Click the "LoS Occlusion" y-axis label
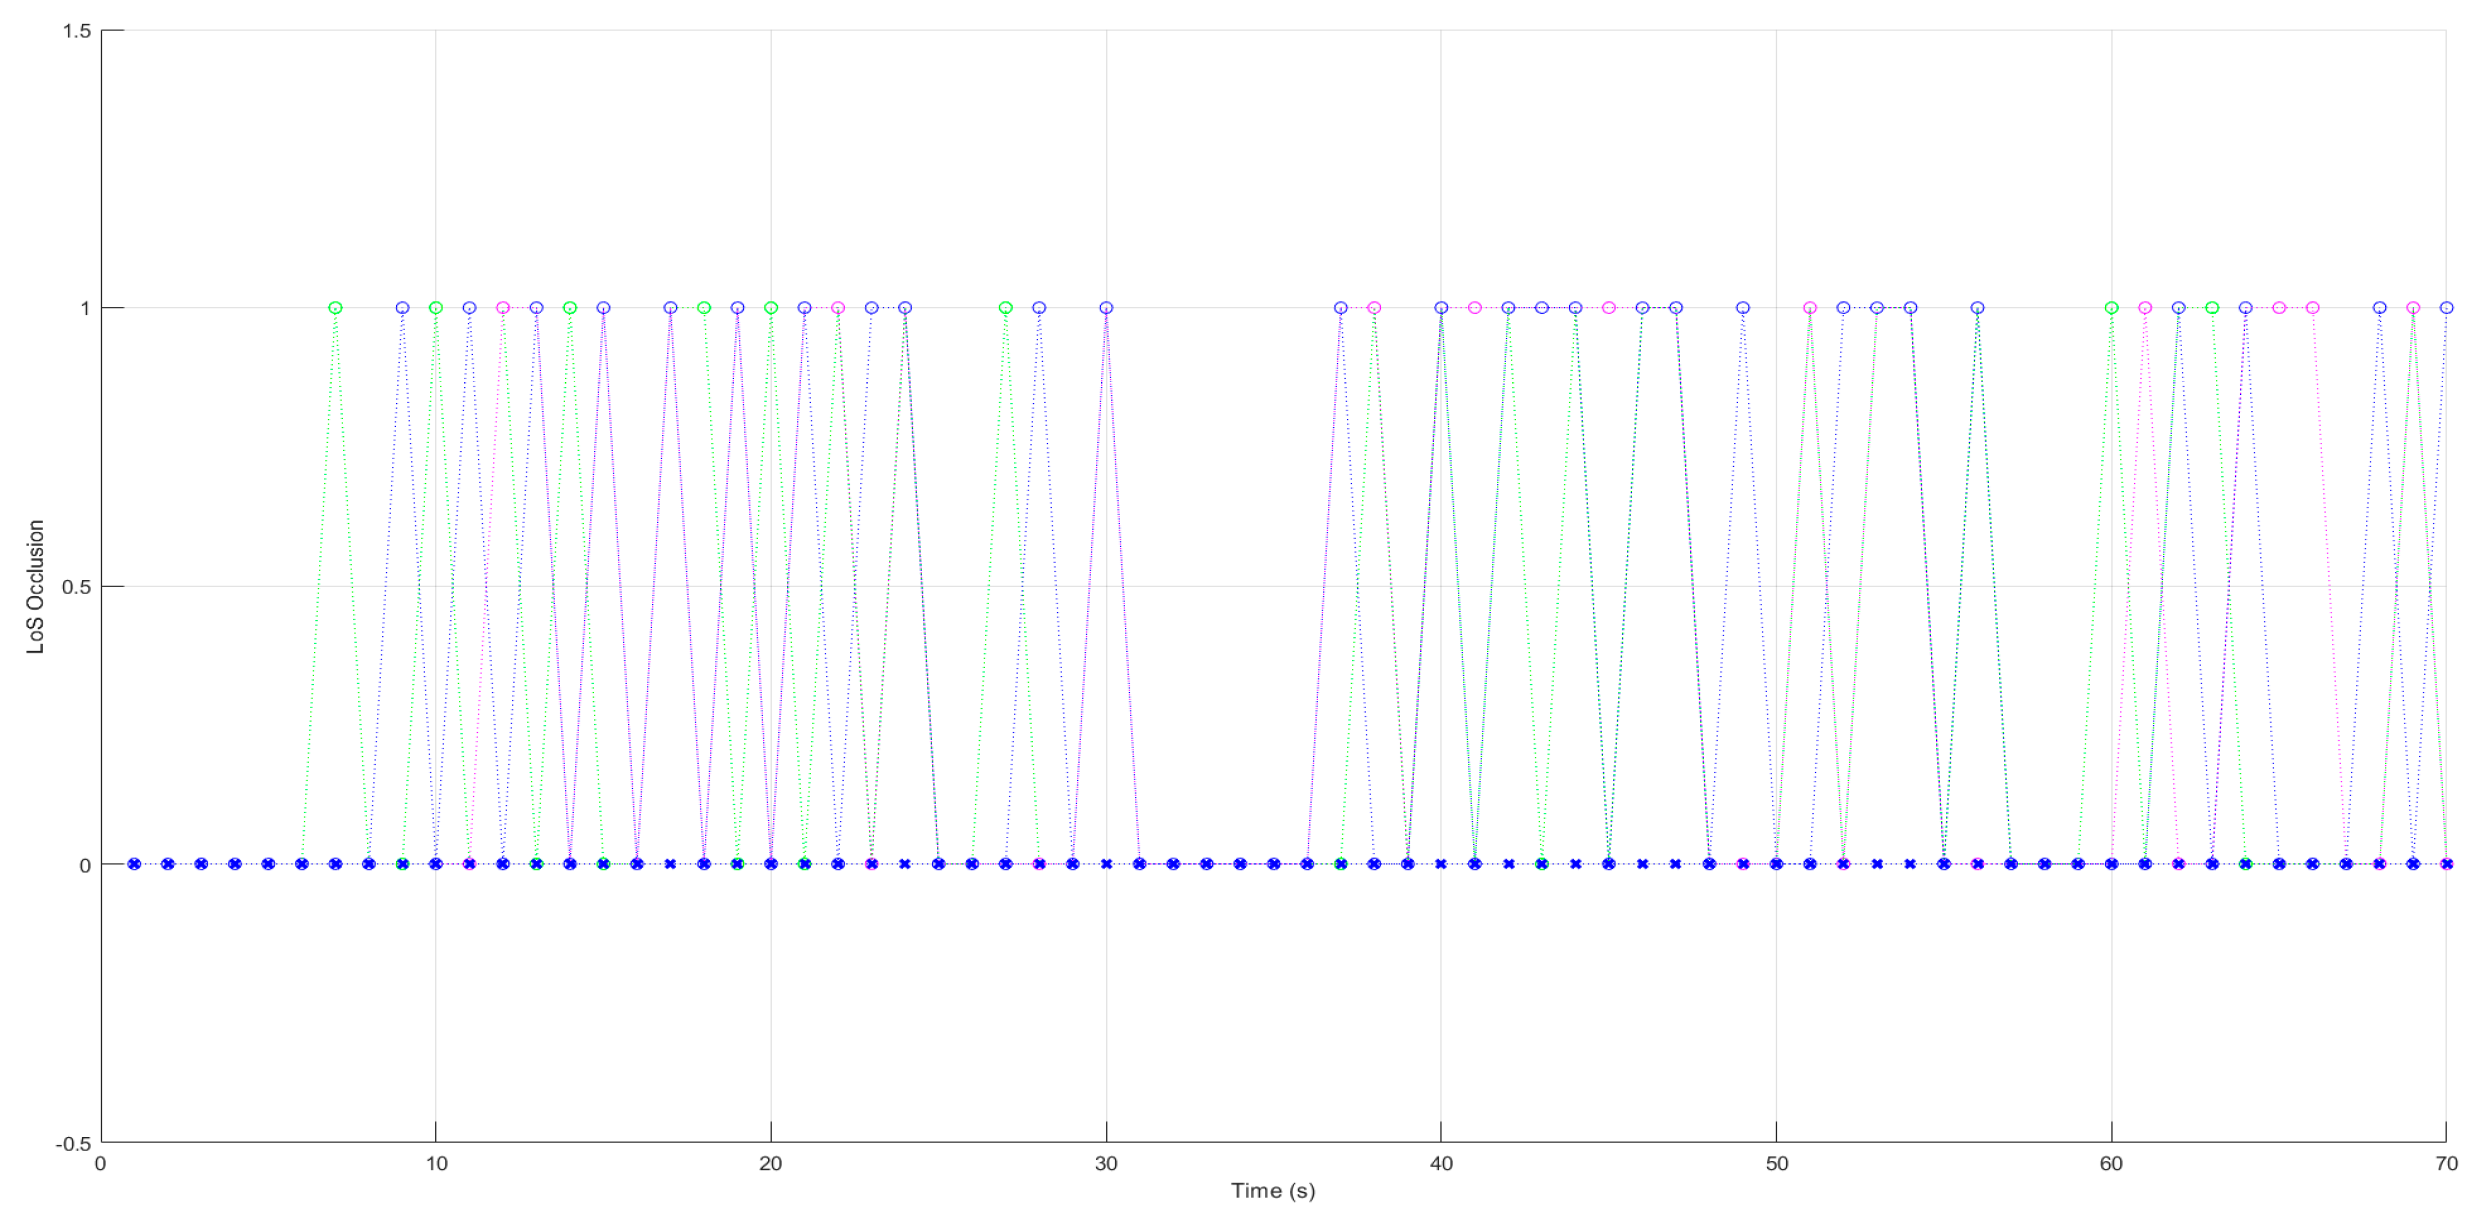This screenshot has width=2473, height=1229. click(36, 587)
